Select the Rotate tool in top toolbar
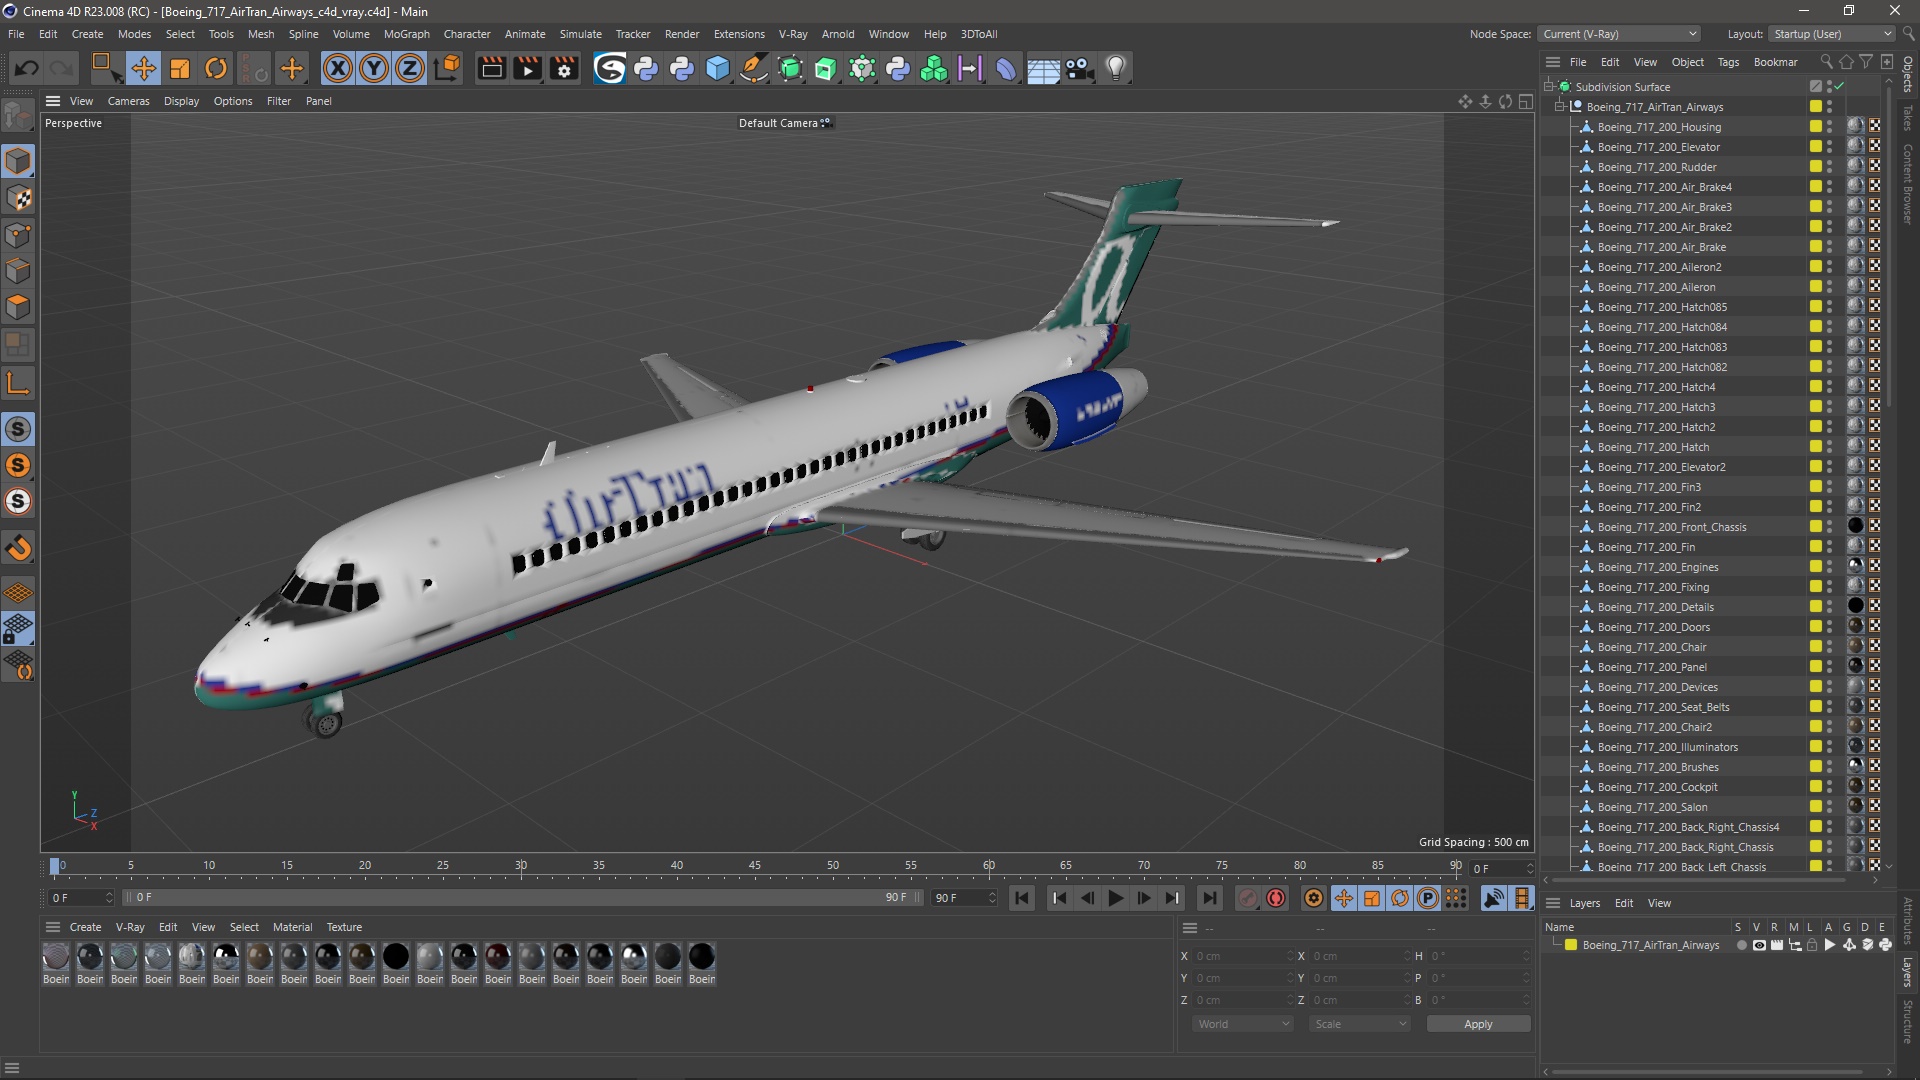 point(216,68)
